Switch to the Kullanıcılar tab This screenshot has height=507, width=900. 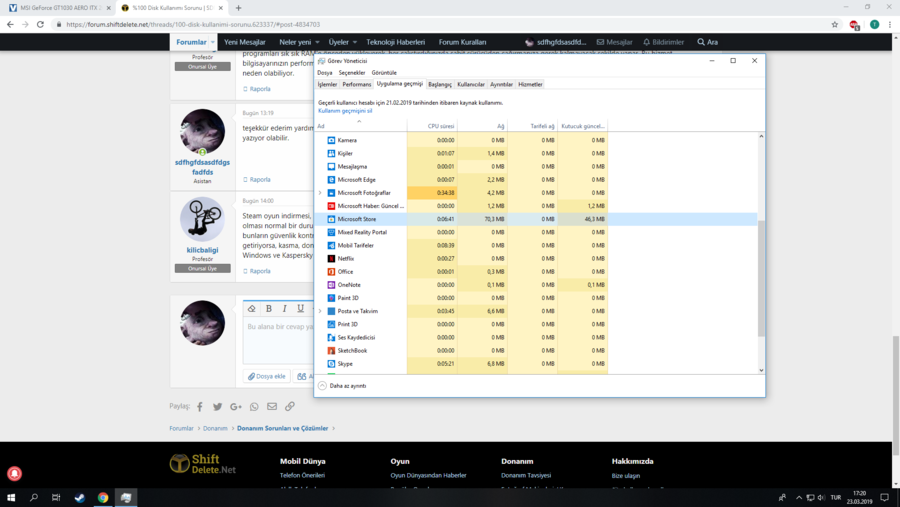click(x=471, y=84)
